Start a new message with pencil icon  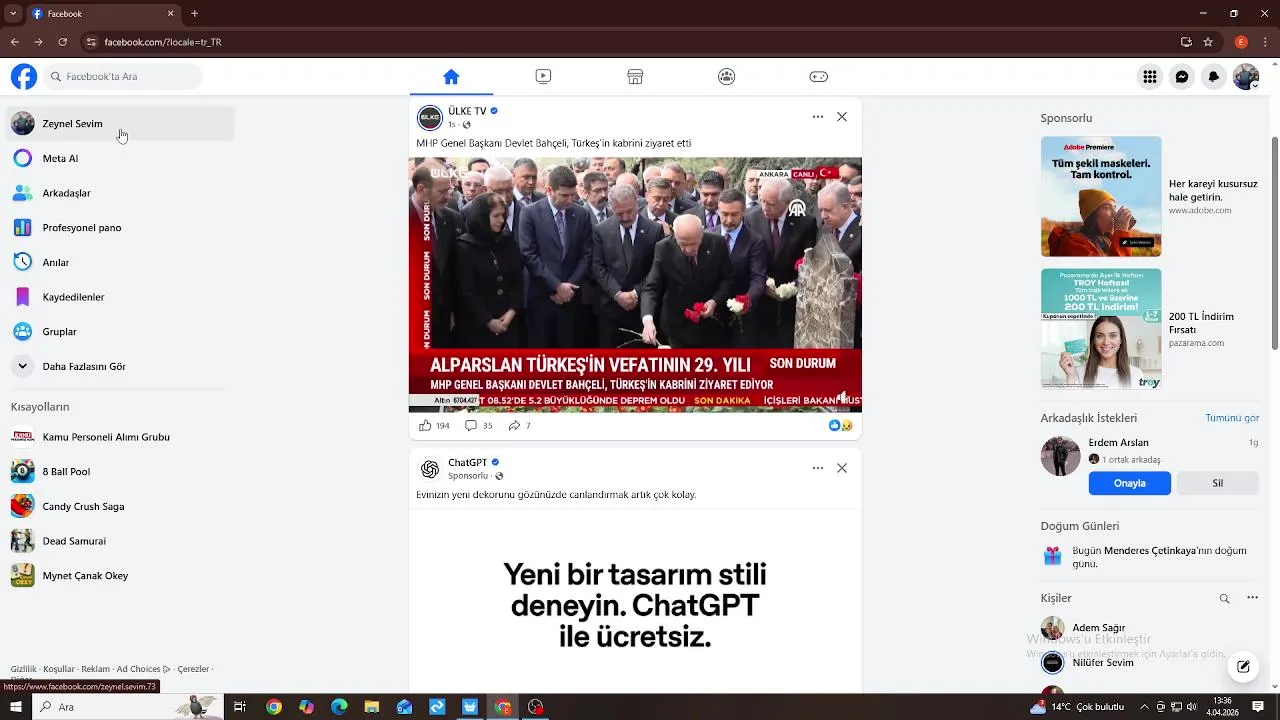pos(1243,666)
